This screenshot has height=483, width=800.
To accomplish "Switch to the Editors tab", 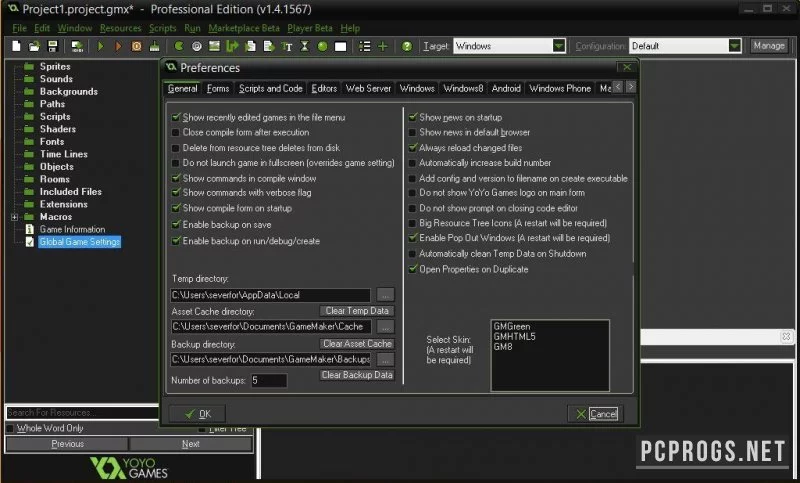I will coord(324,88).
